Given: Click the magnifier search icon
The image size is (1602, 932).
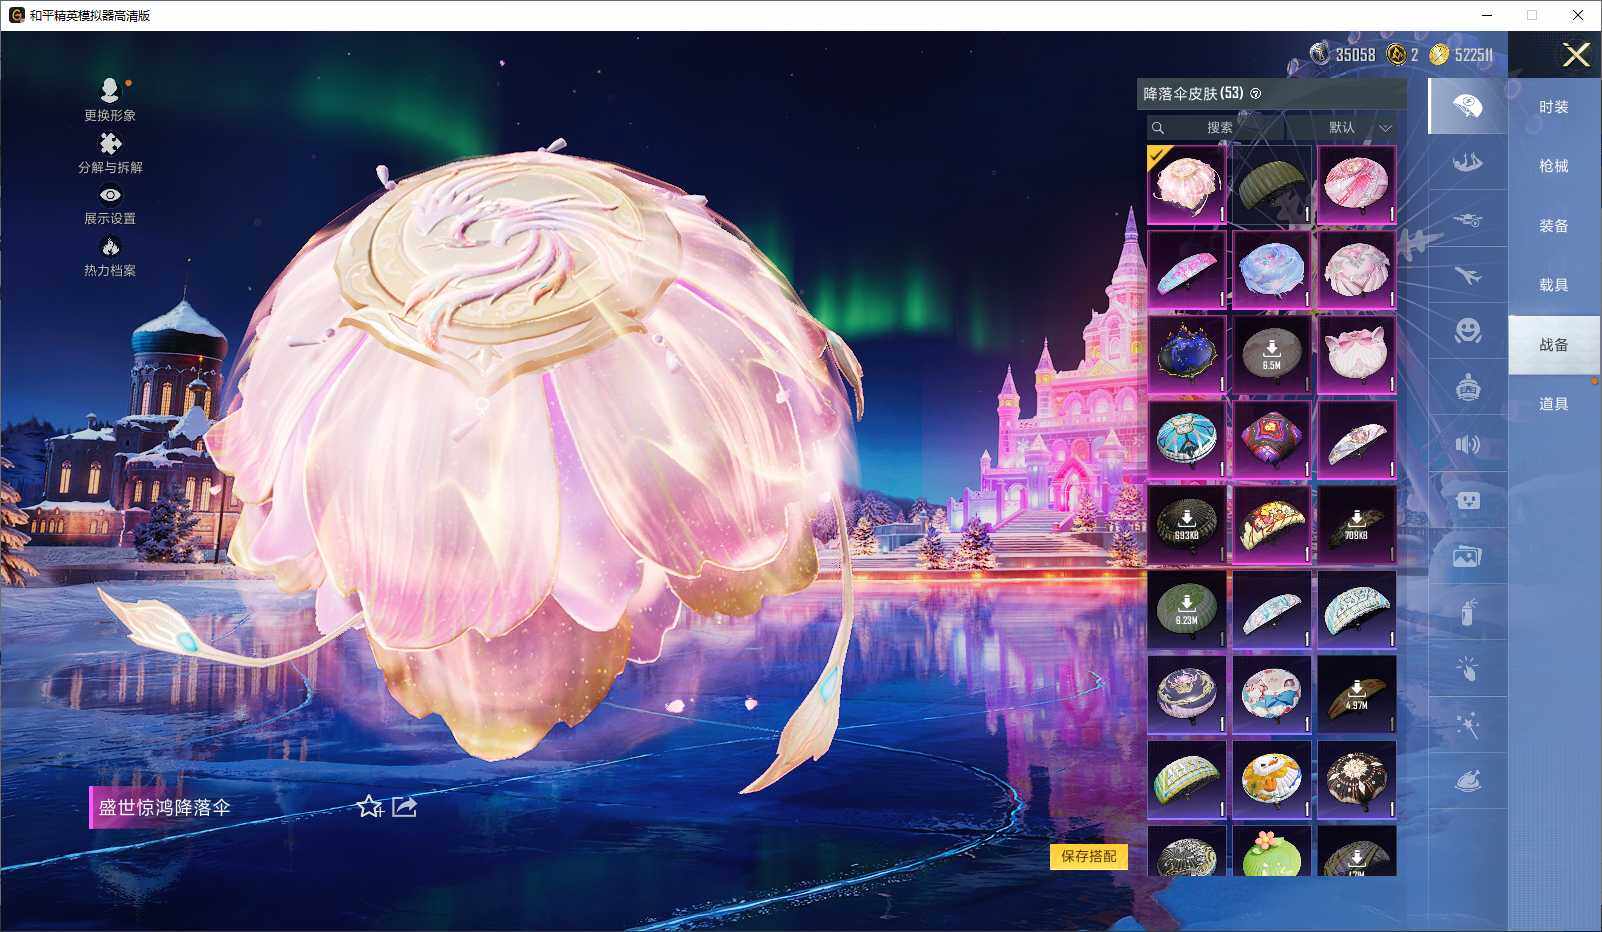Looking at the screenshot, I should [1158, 128].
